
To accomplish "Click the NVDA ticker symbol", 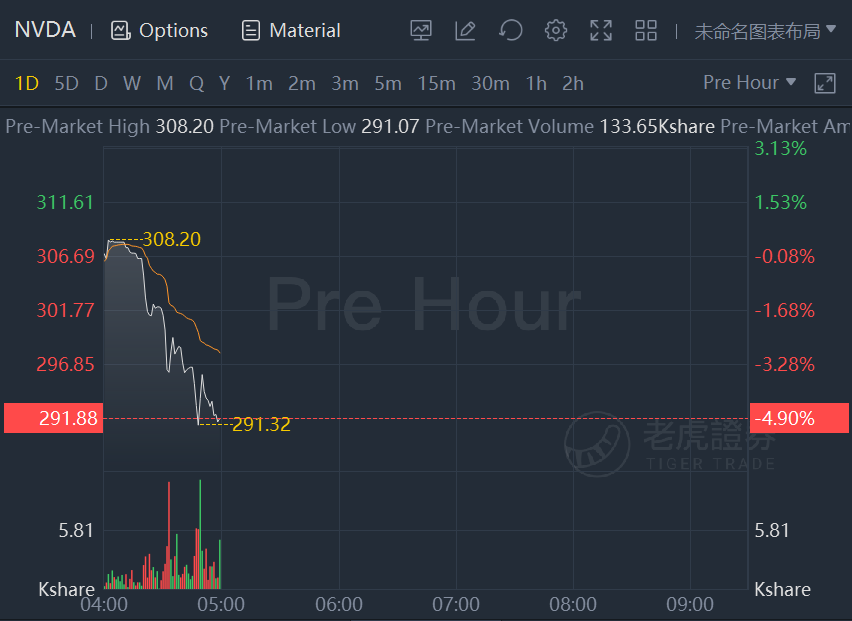I will pyautogui.click(x=45, y=30).
